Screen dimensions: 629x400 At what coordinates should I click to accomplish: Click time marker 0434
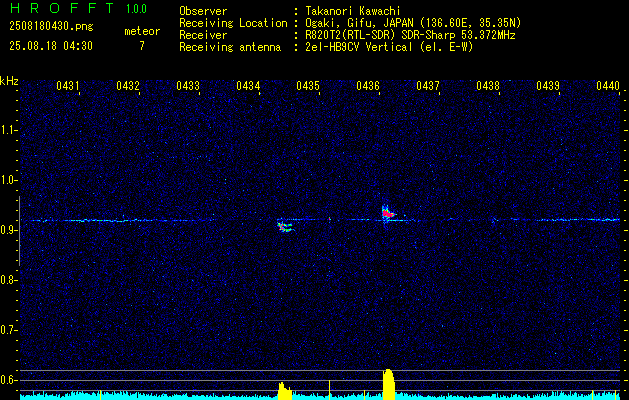tap(248, 86)
